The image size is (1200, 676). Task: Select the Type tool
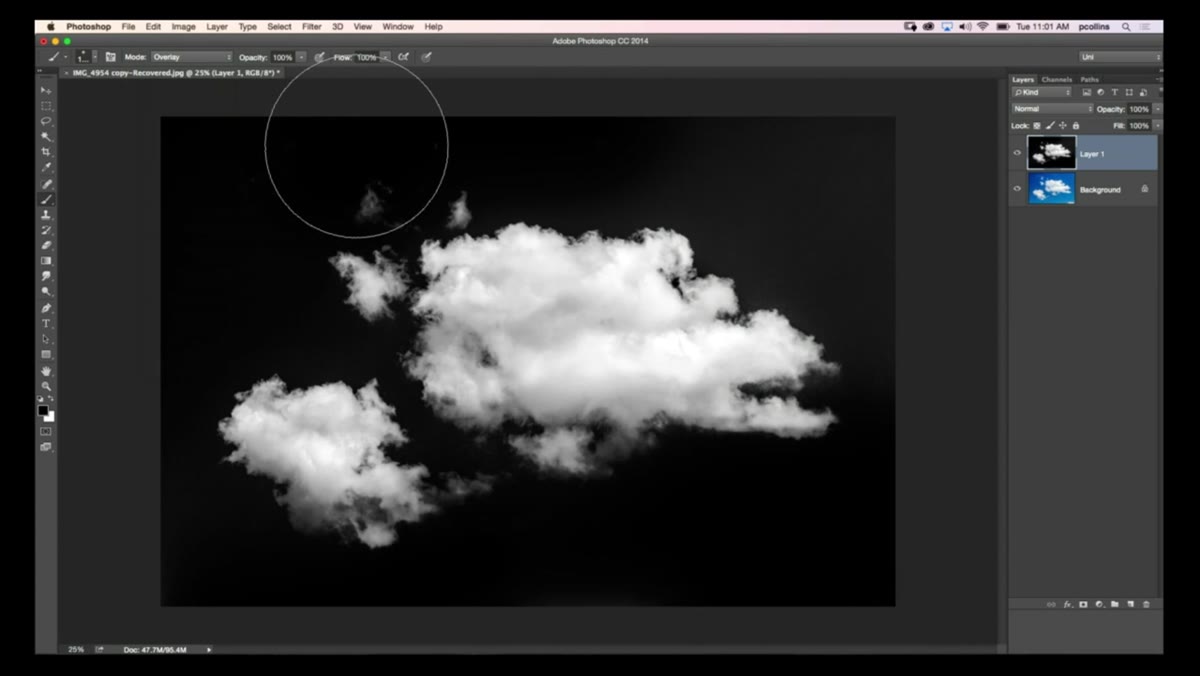(x=46, y=323)
